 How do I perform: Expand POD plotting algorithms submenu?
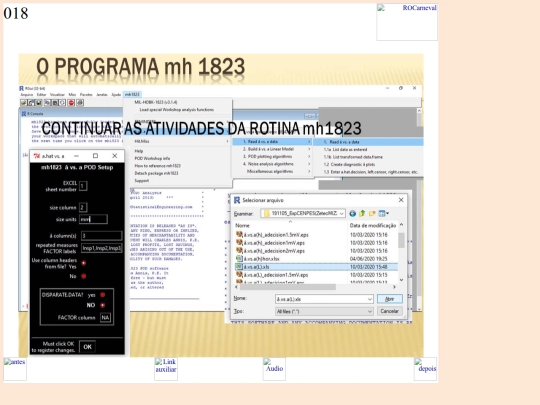(x=309, y=157)
